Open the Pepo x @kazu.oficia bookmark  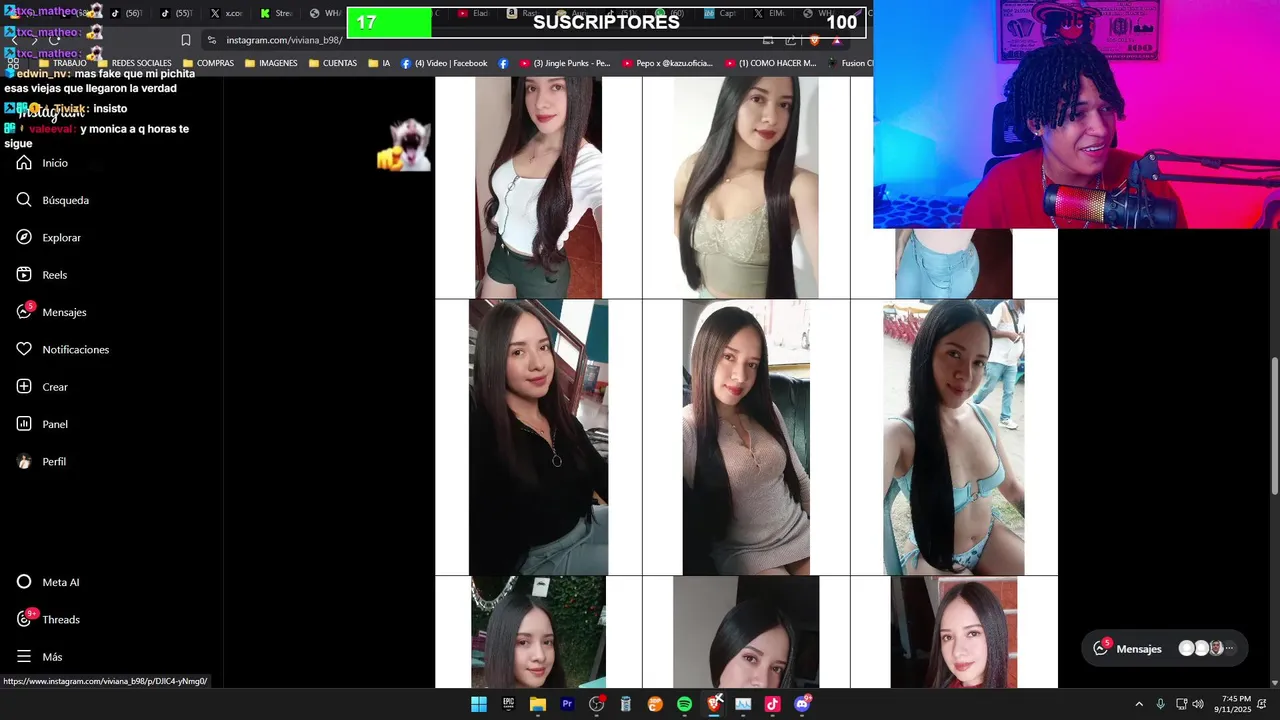667,63
